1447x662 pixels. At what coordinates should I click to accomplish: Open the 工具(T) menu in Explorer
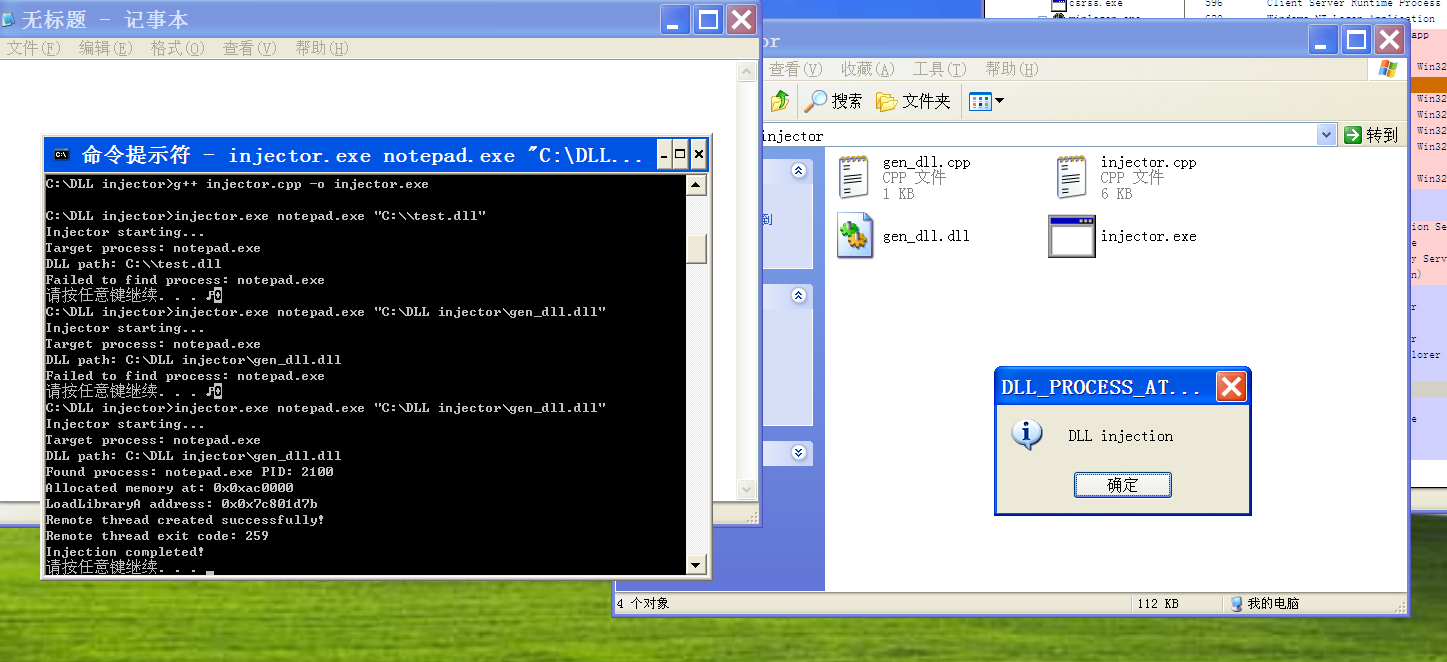click(x=939, y=69)
